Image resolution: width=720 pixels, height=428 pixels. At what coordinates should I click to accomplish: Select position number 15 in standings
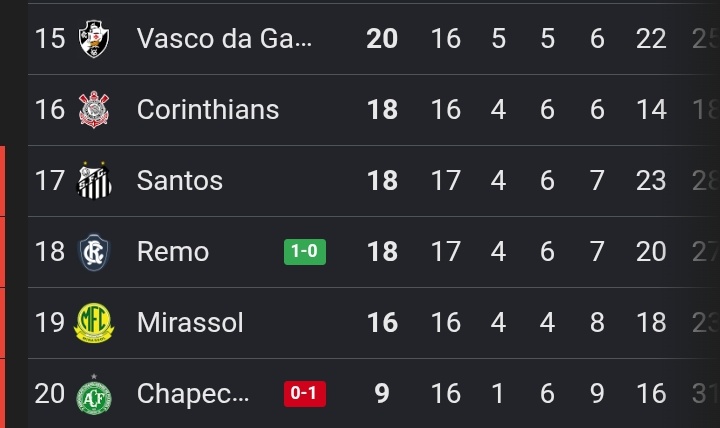(50, 39)
